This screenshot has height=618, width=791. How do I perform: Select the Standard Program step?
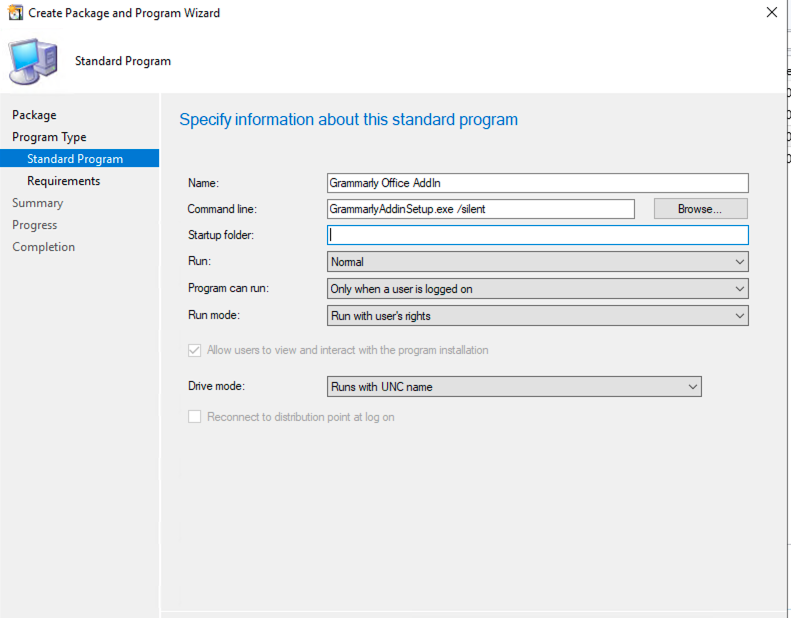tap(79, 158)
